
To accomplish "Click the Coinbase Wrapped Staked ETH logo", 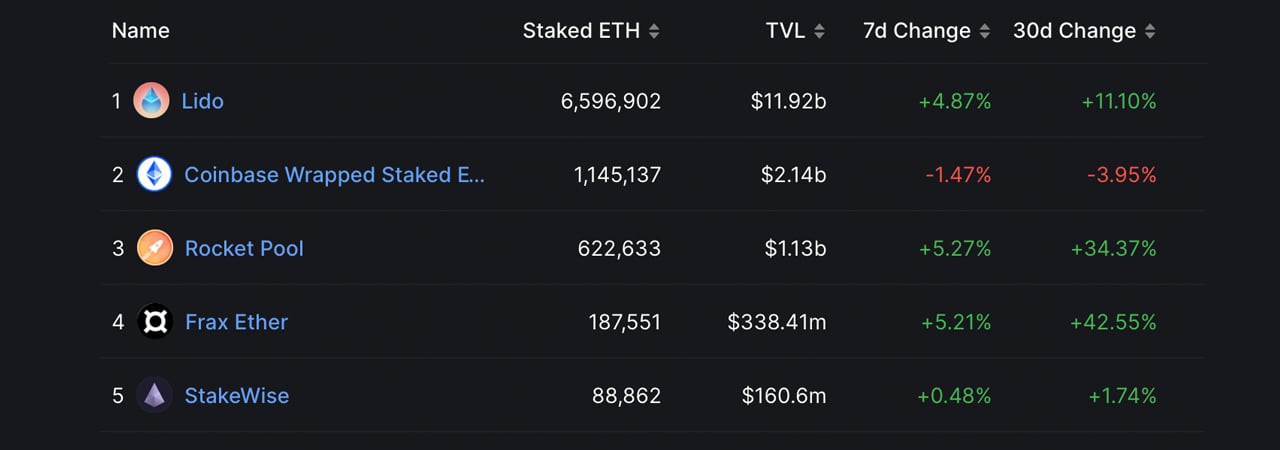I will [x=155, y=175].
